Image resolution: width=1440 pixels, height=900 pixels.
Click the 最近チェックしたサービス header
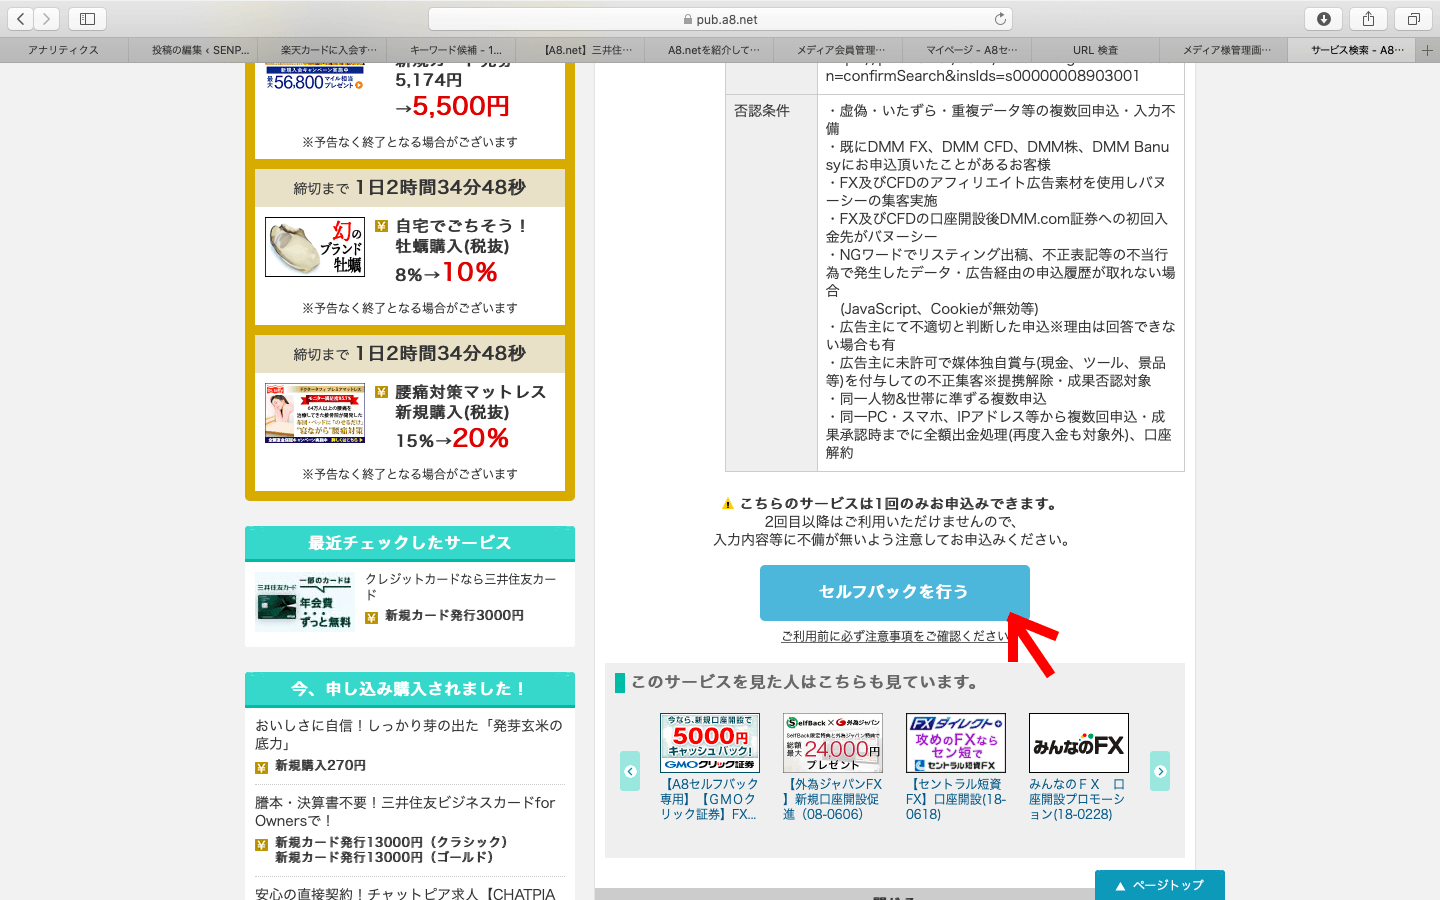410,543
